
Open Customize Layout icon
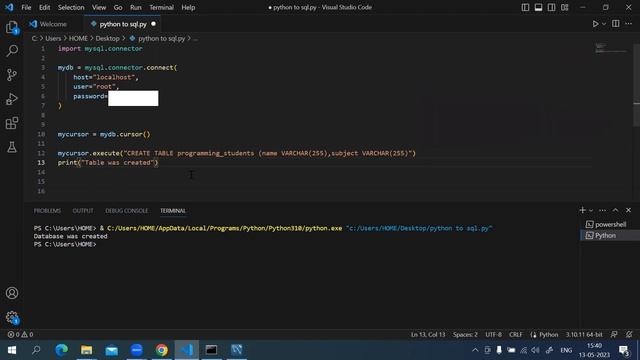pyautogui.click(x=564, y=7)
